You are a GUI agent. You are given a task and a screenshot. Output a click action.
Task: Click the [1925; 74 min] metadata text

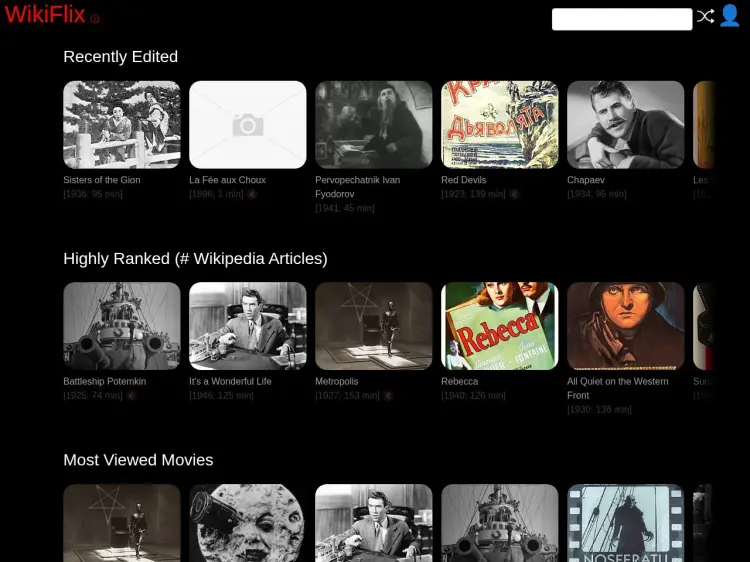point(93,396)
